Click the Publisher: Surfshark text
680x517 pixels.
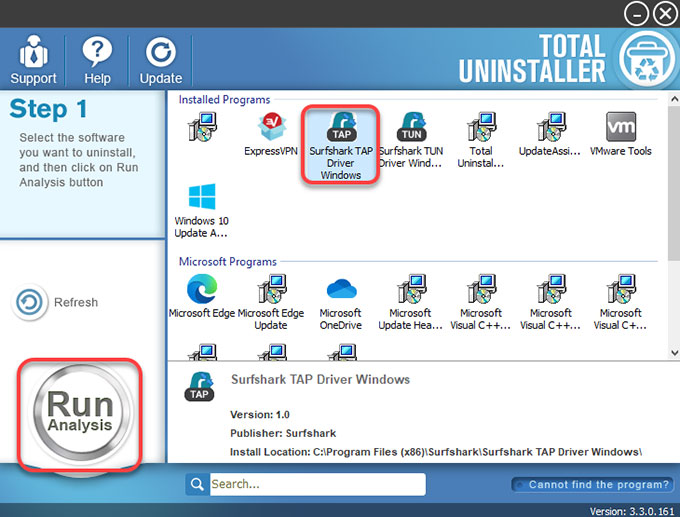(283, 433)
